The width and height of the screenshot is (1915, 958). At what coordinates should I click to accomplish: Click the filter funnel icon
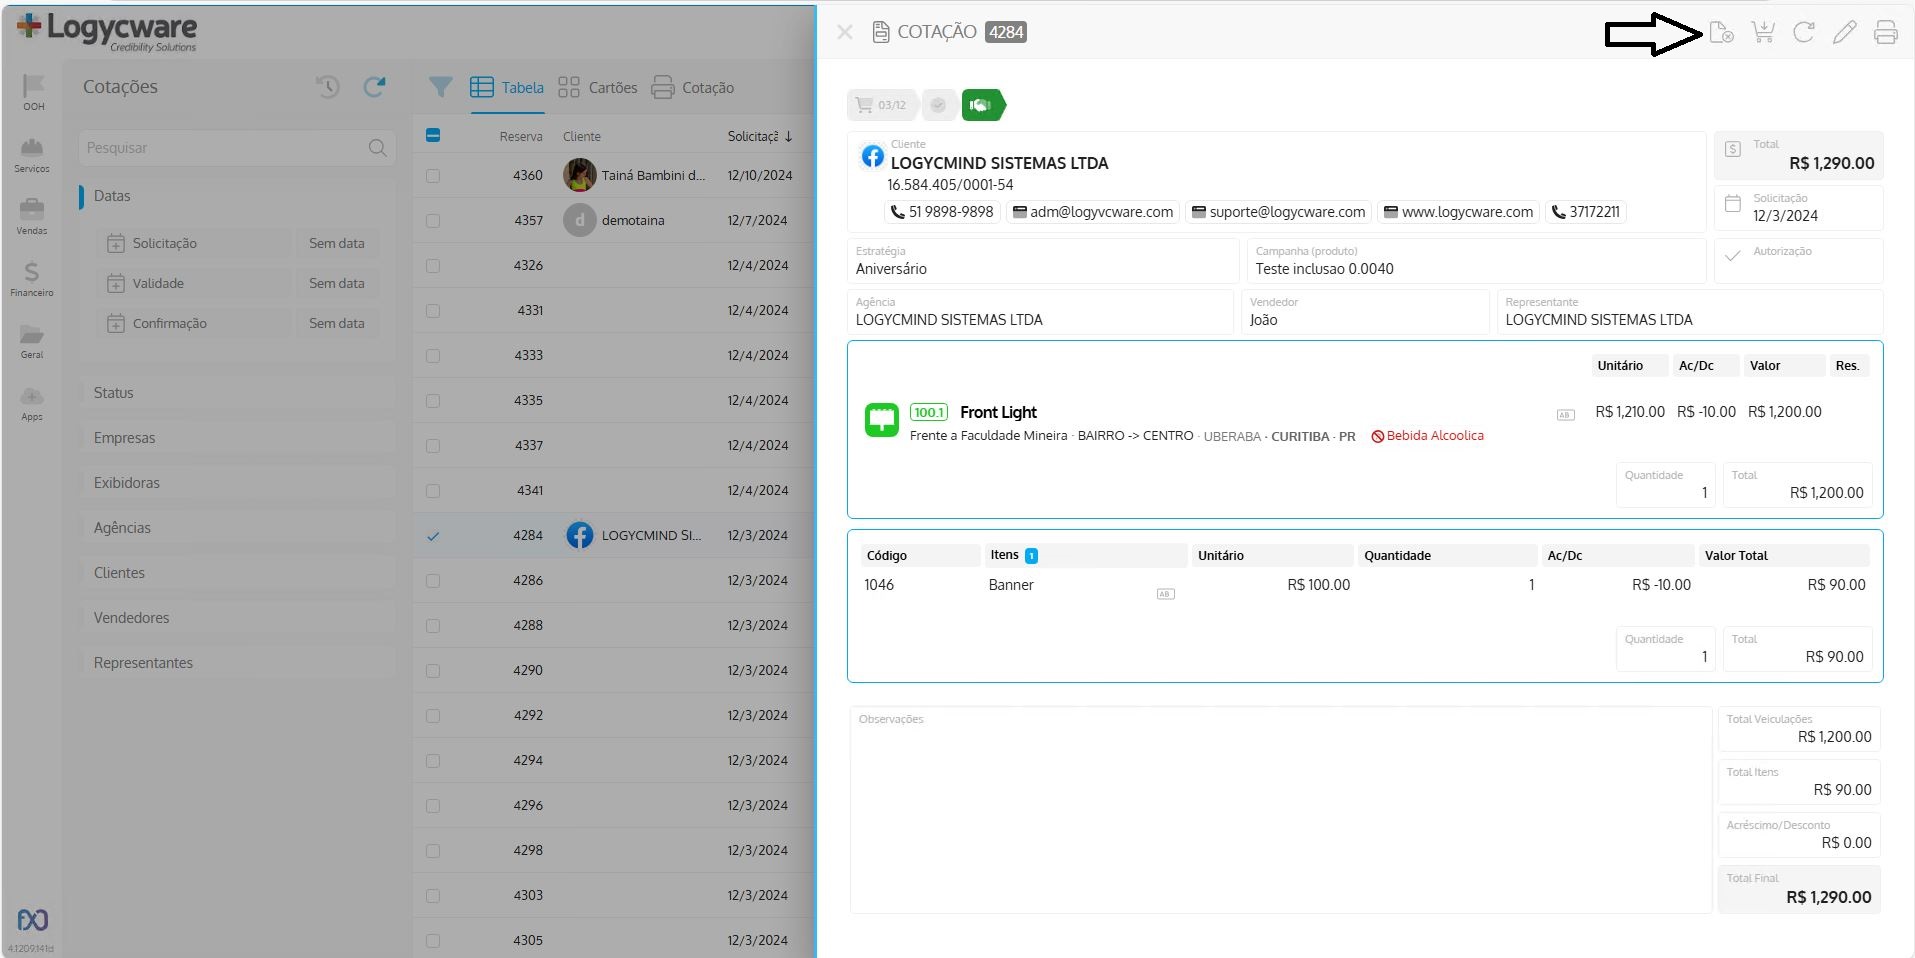tap(440, 87)
